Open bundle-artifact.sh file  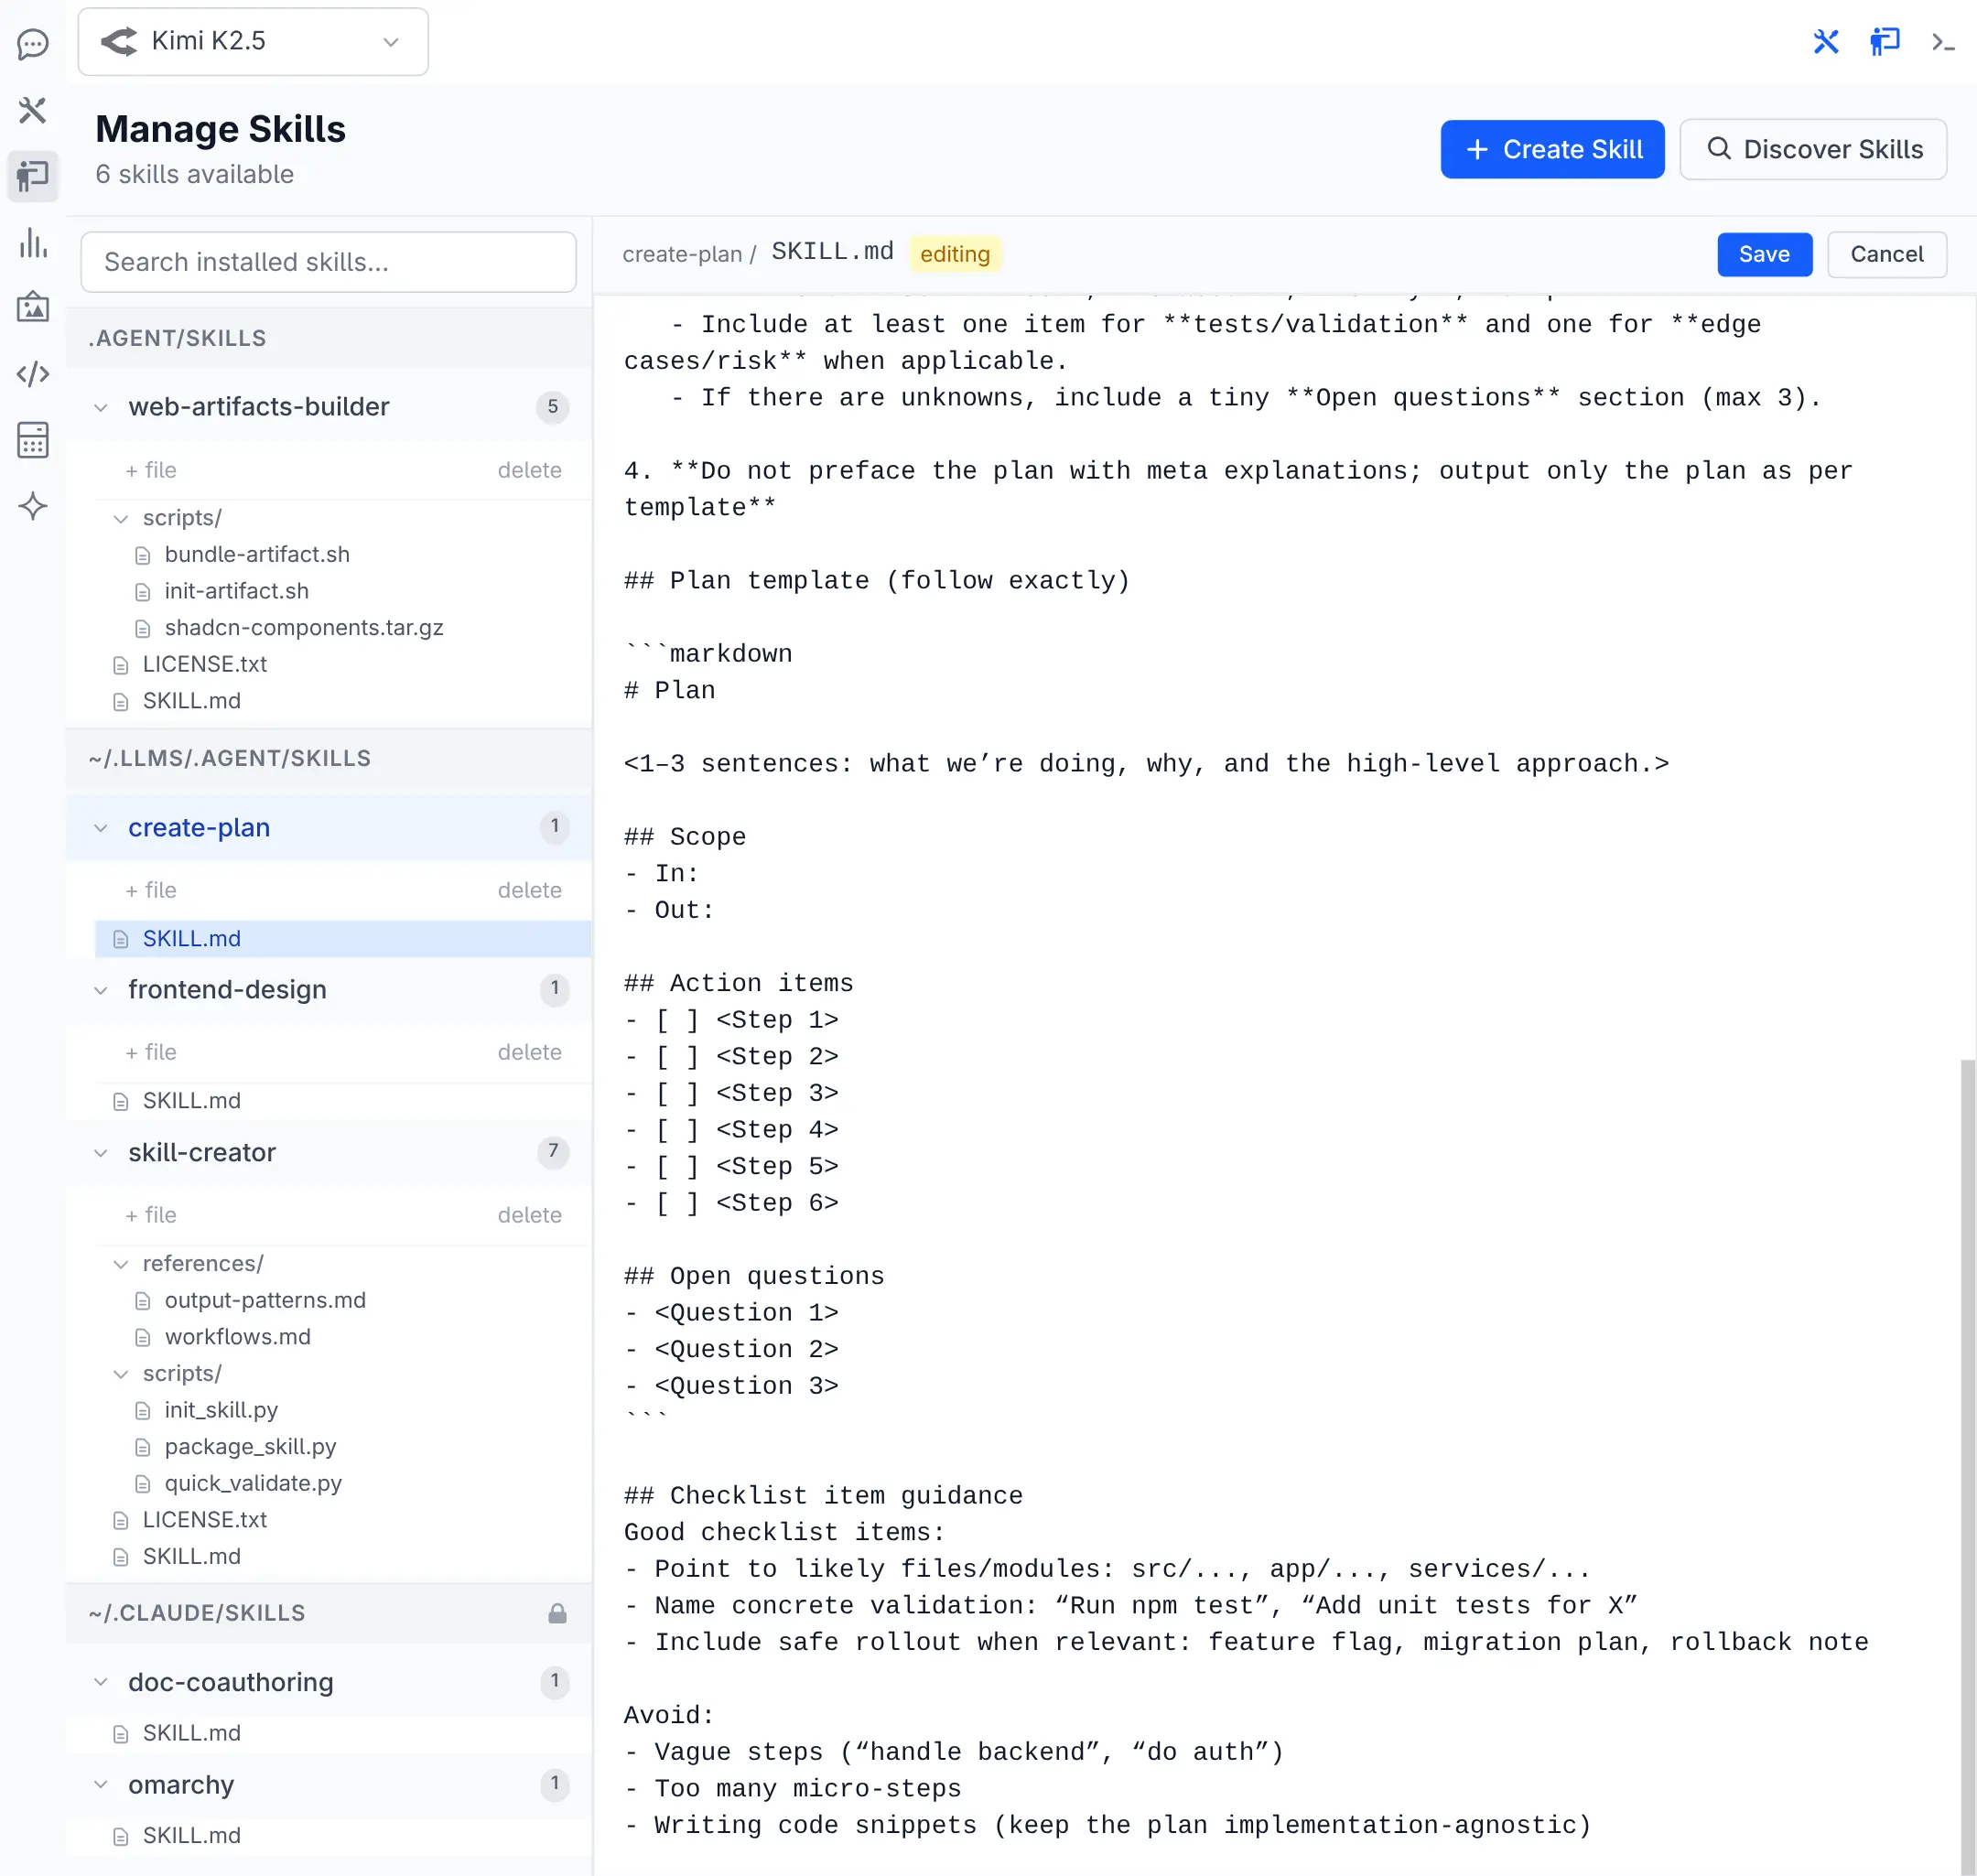coord(257,554)
